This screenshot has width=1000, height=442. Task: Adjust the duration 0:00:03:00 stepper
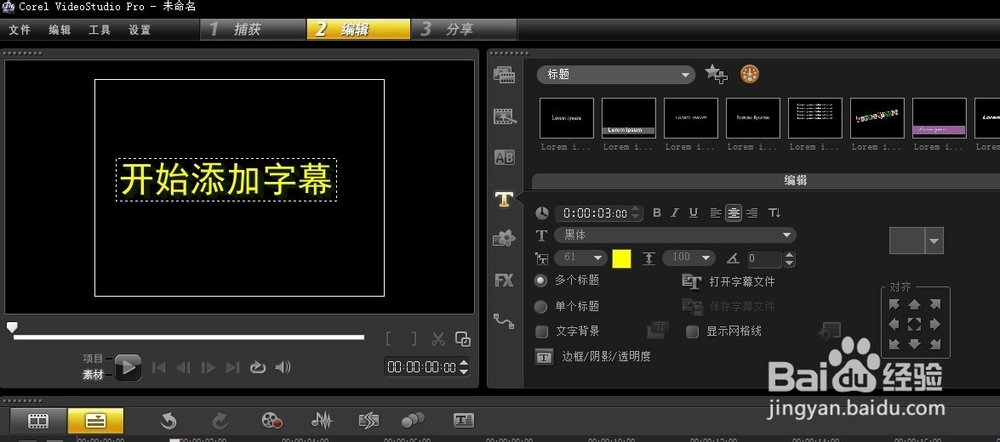[636, 213]
